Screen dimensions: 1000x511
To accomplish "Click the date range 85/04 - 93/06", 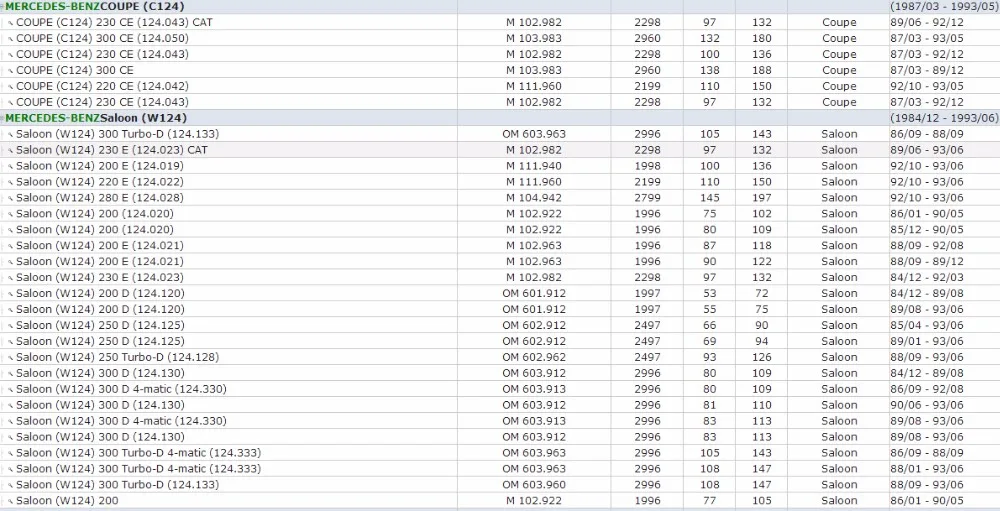I will coord(927,325).
